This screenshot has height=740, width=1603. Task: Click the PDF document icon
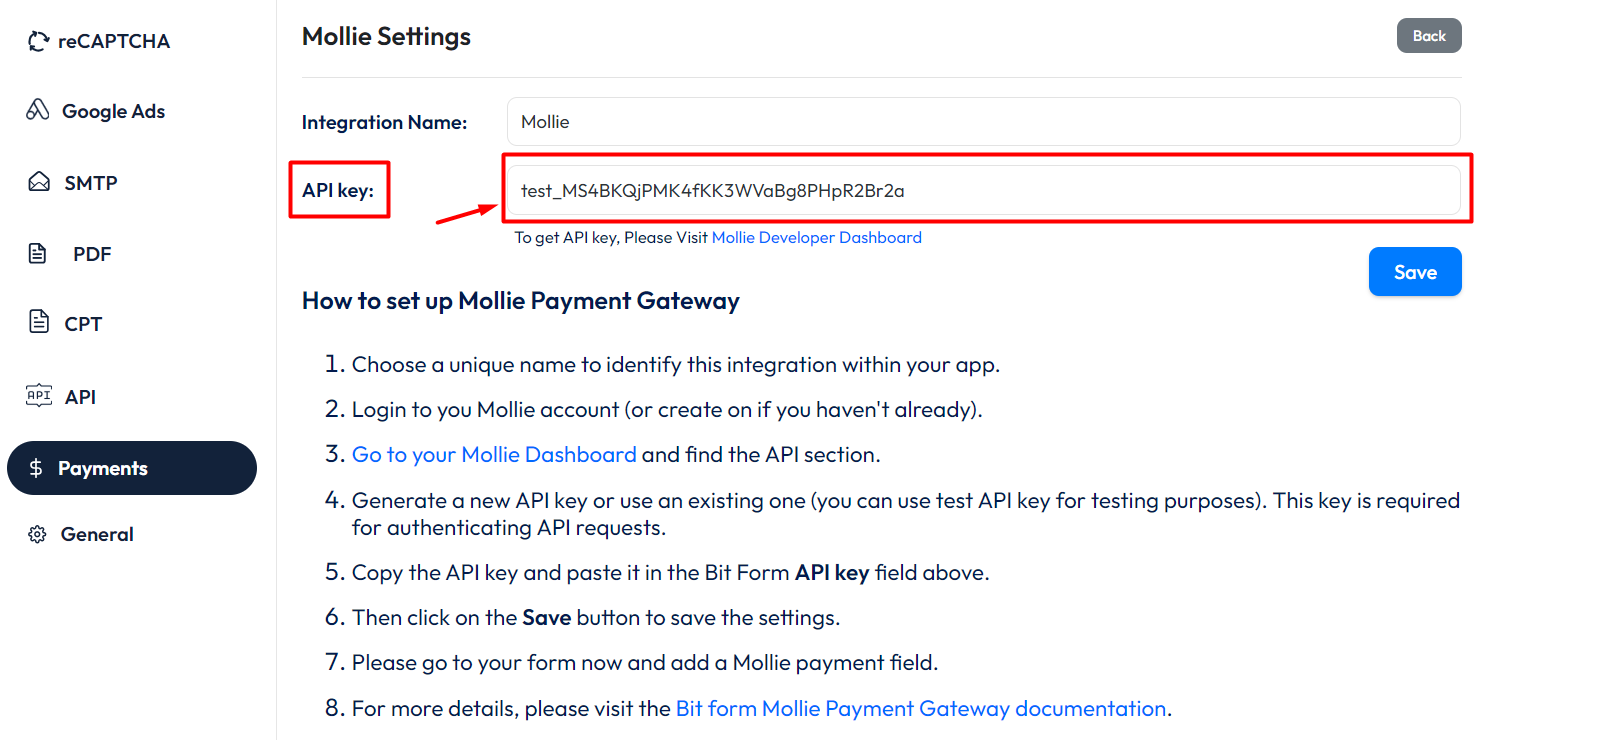tap(38, 253)
